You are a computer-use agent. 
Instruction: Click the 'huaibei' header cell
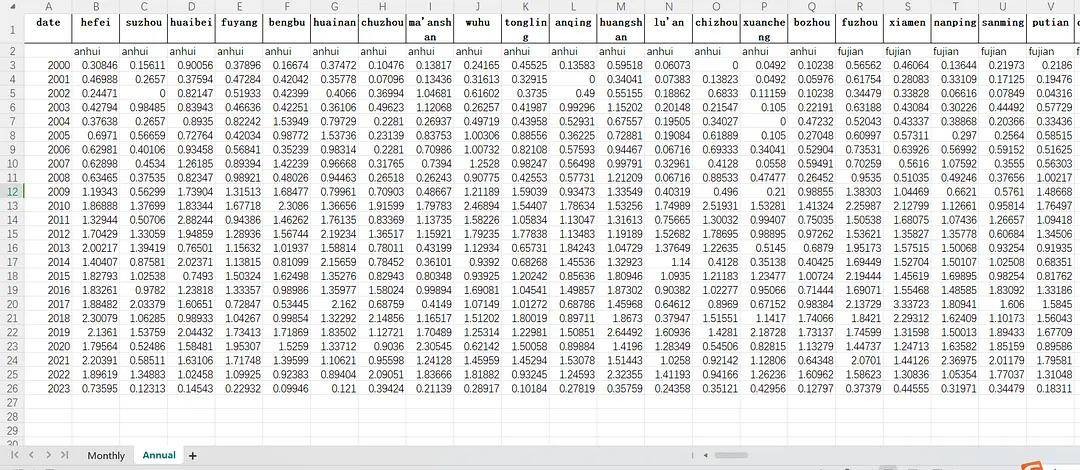(191, 30)
